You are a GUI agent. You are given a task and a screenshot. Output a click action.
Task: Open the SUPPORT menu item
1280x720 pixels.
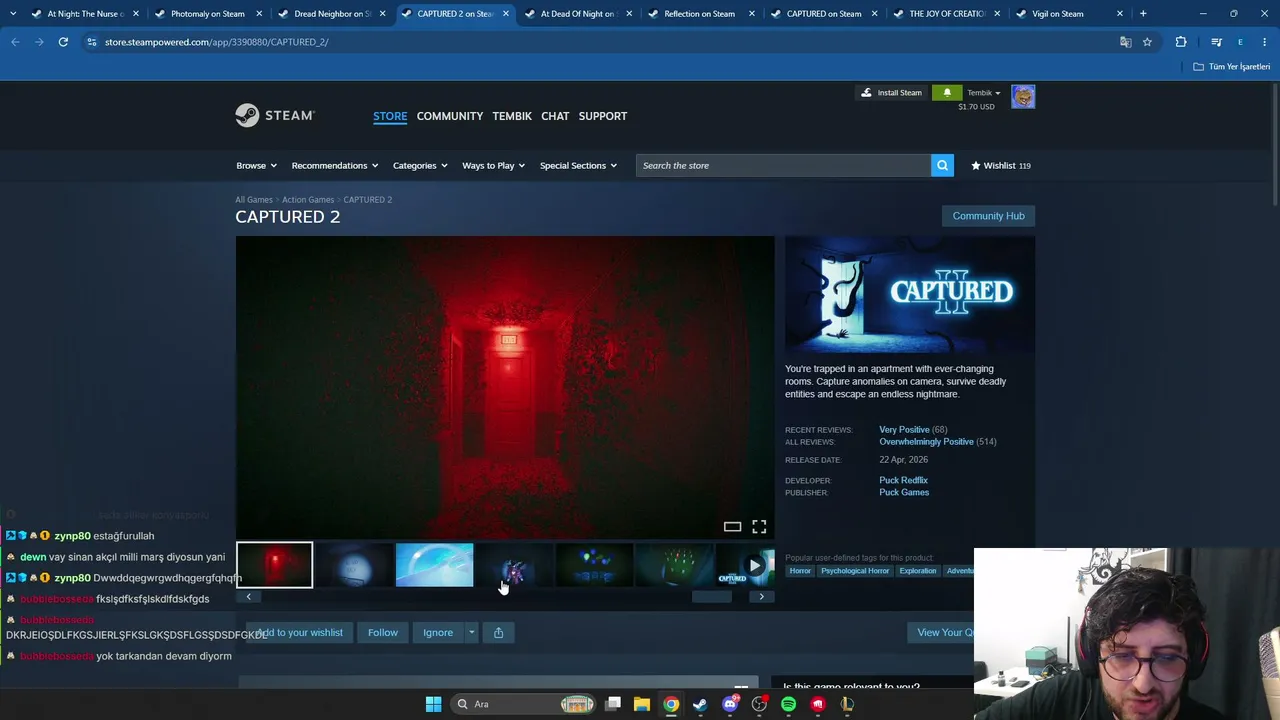point(603,116)
